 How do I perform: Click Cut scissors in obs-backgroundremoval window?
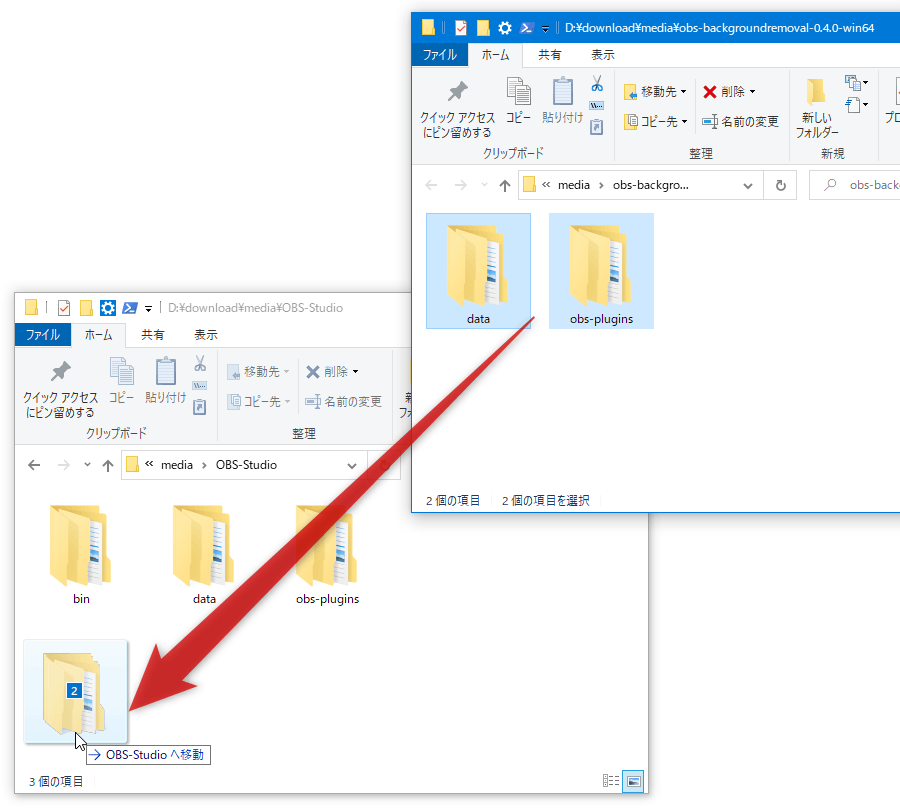[x=597, y=84]
